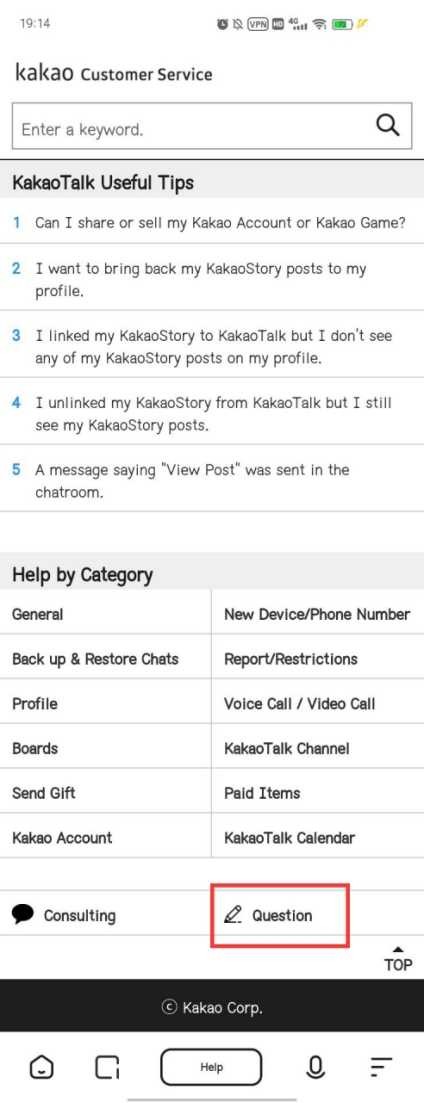Open the tabs icon in bottom bar
Image resolution: width=424 pixels, height=1103 pixels.
coord(107,1067)
